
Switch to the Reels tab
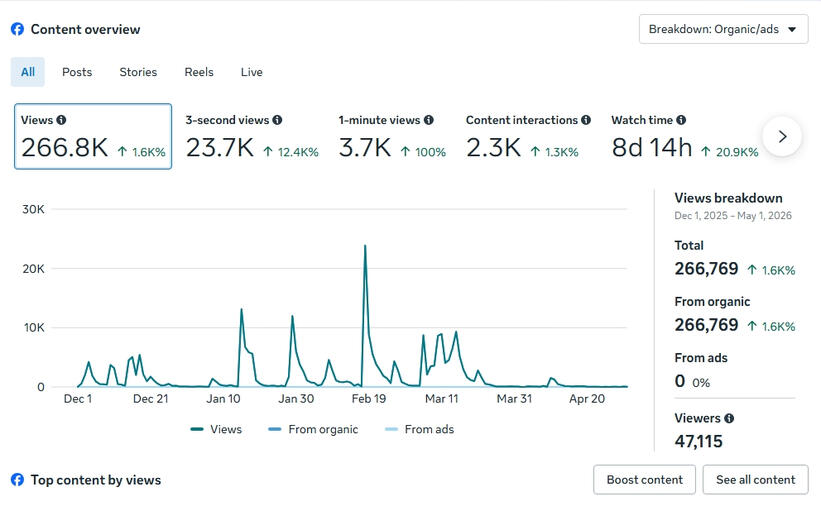tap(199, 72)
